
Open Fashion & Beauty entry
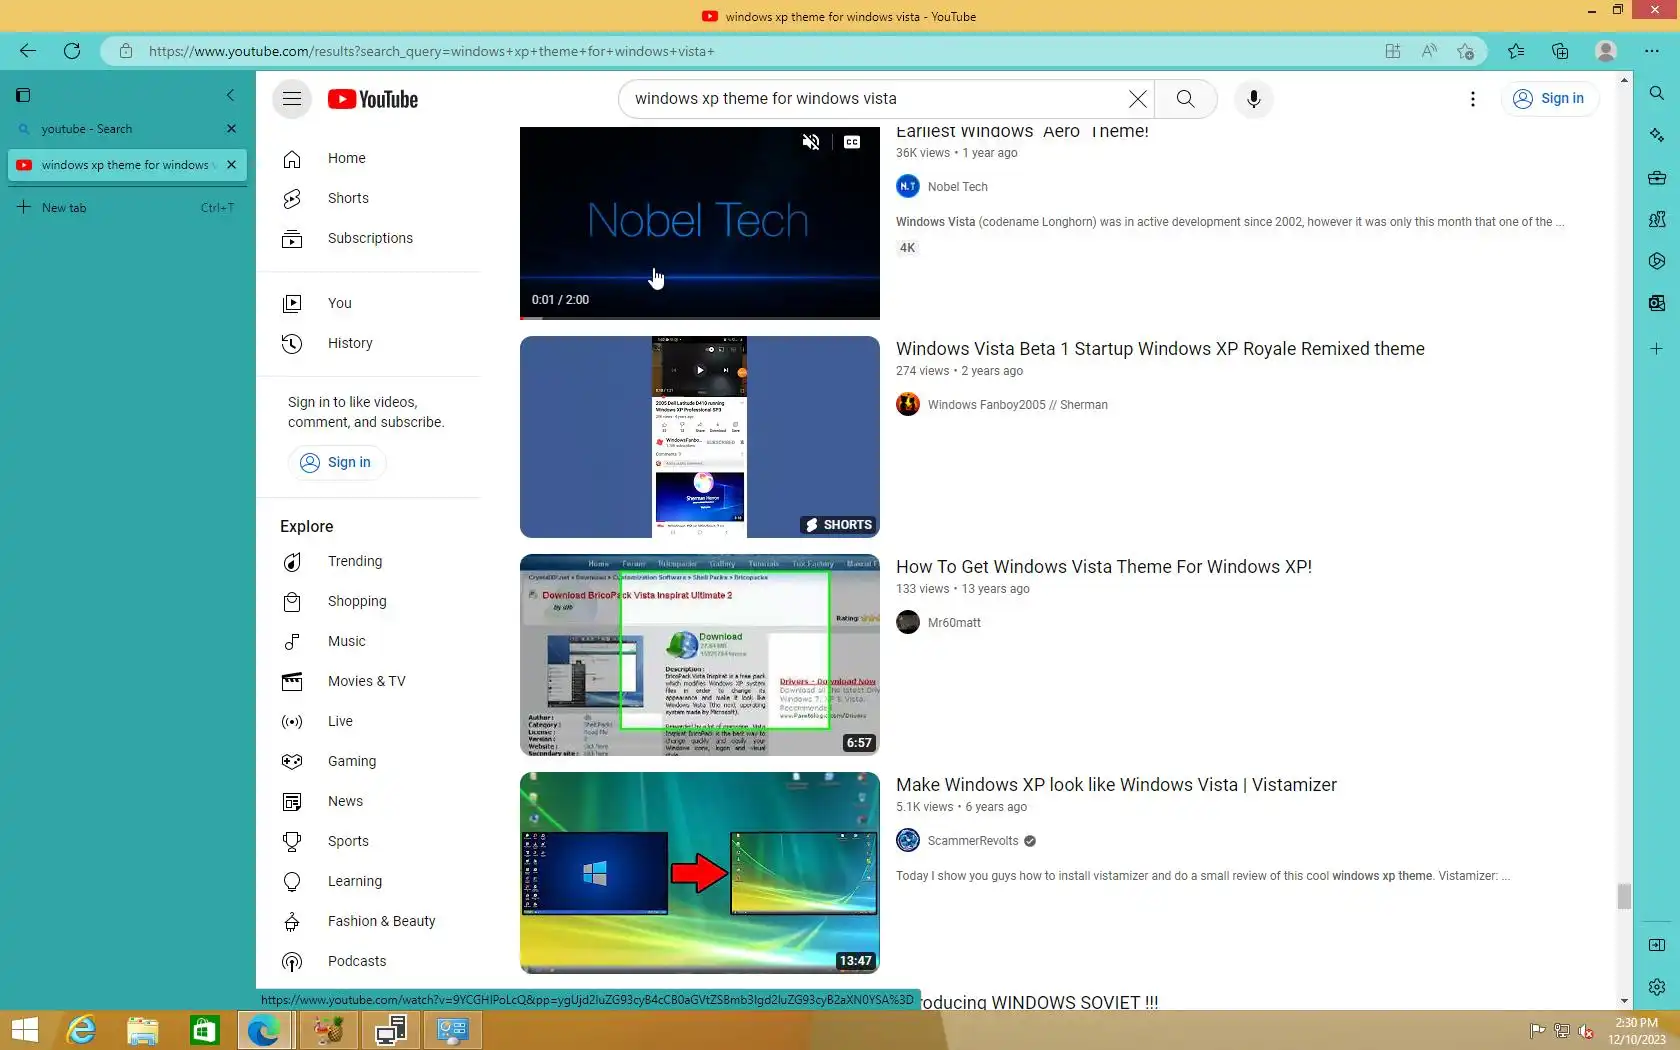click(368, 921)
